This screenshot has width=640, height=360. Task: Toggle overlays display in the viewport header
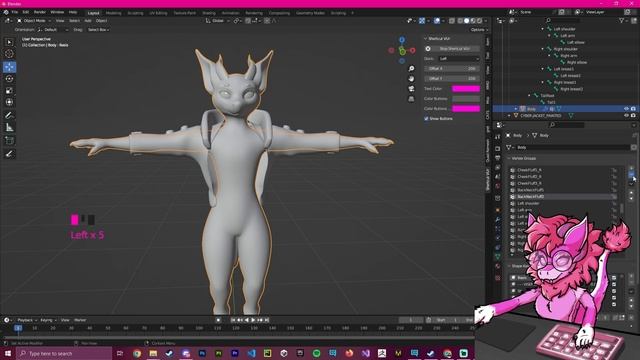(x=437, y=20)
